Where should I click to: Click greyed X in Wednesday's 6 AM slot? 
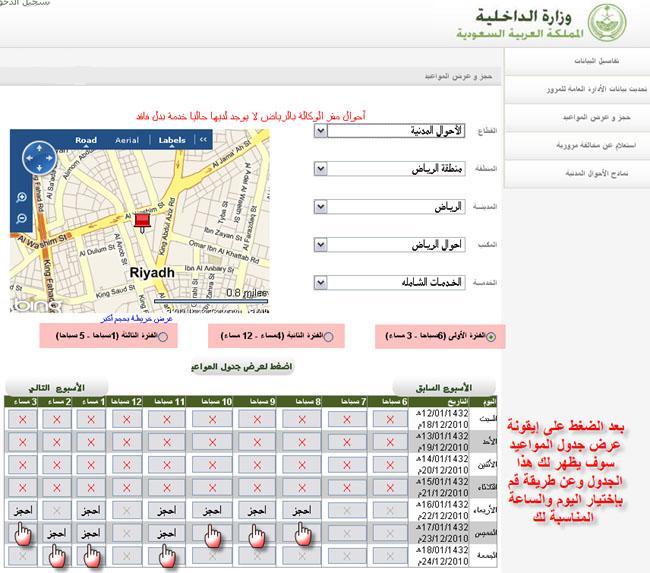click(x=390, y=511)
